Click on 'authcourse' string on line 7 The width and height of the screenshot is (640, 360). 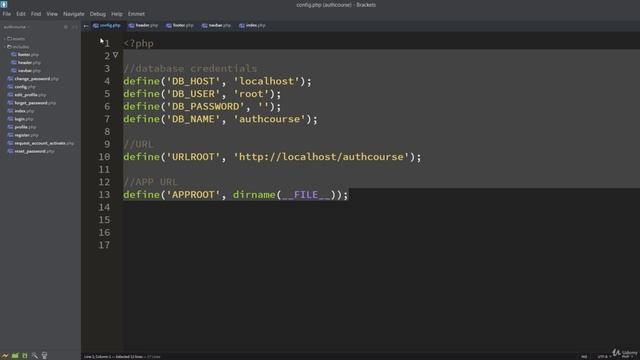pos(269,119)
